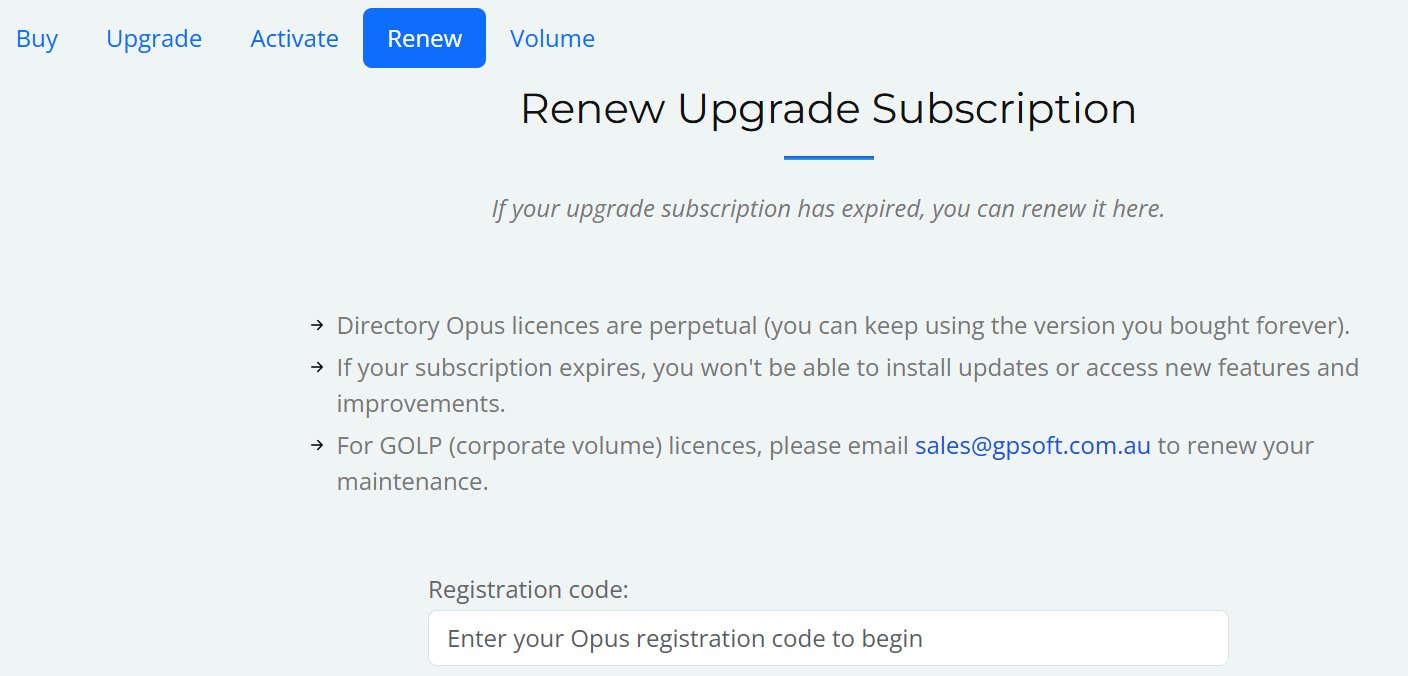Click the 'For GOLP (corporate volume) licences' text
The height and width of the screenshot is (676, 1408).
click(549, 446)
